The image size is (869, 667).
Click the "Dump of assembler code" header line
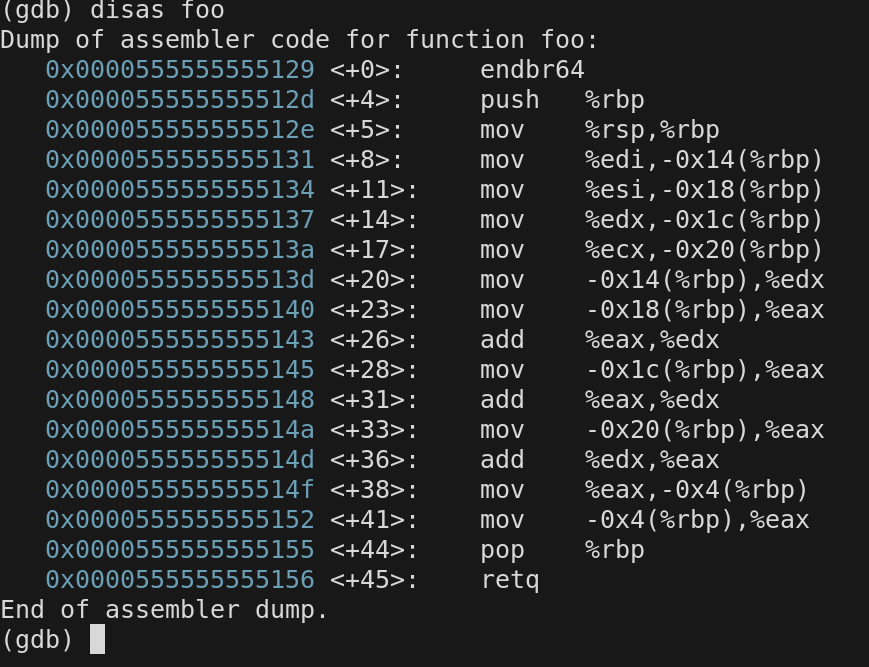click(x=299, y=41)
